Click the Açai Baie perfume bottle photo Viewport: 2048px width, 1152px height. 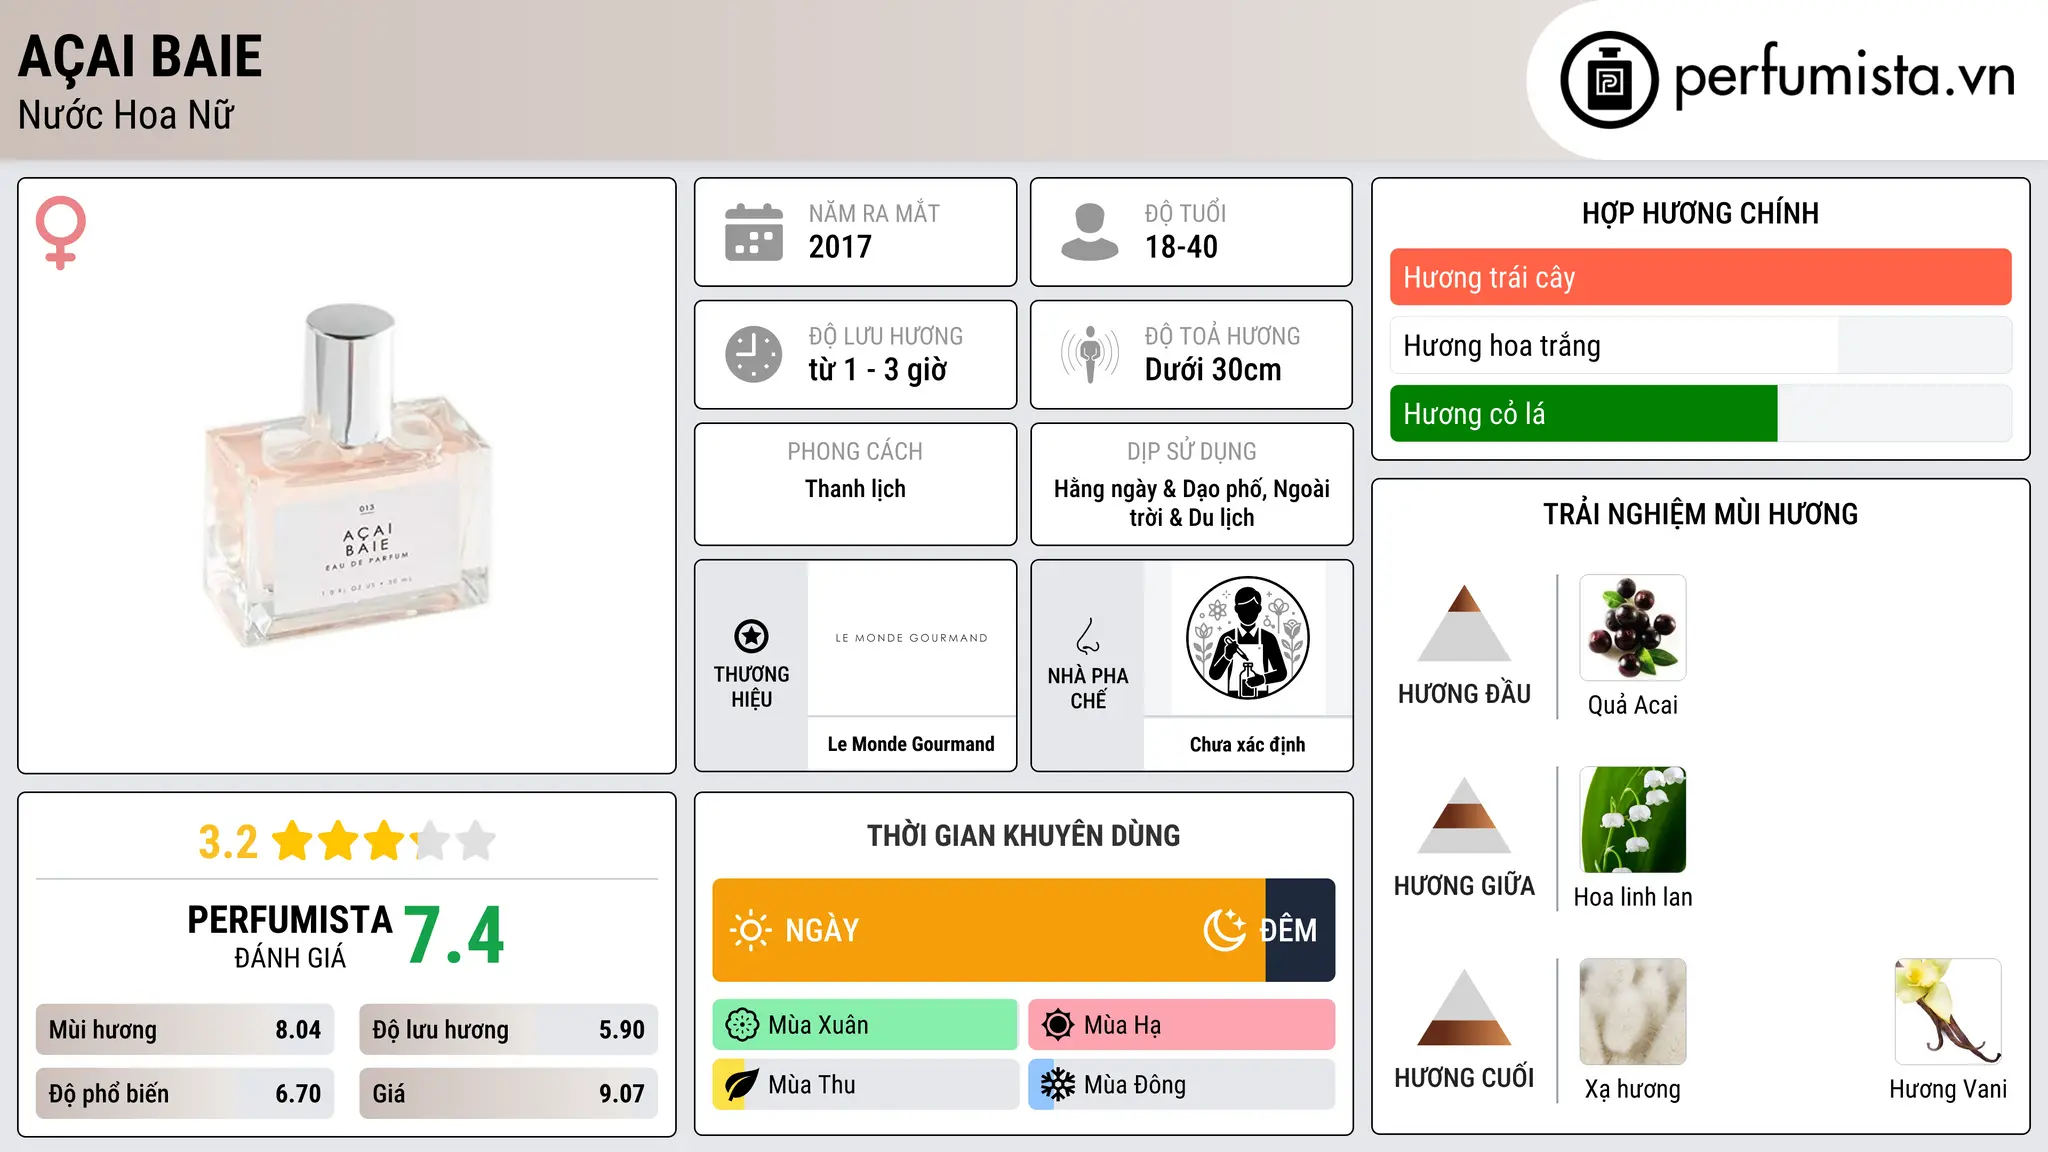347,475
